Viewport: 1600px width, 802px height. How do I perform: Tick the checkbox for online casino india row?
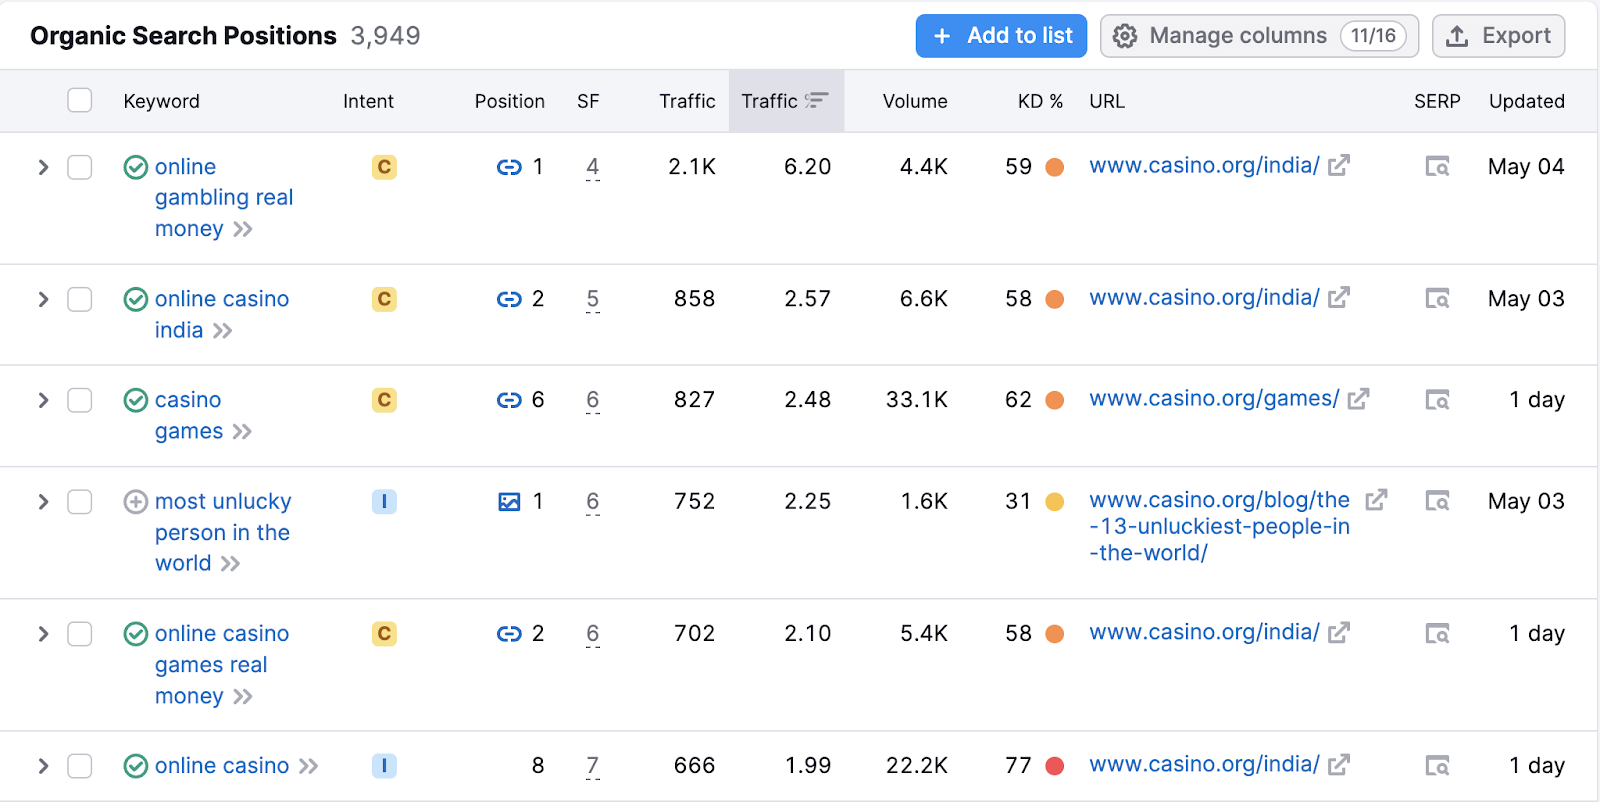point(80,299)
